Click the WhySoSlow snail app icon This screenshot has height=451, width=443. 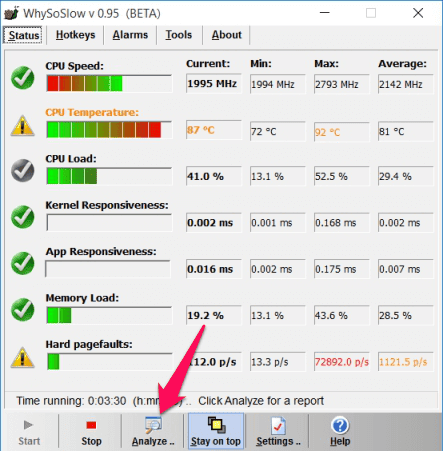[x=11, y=13]
